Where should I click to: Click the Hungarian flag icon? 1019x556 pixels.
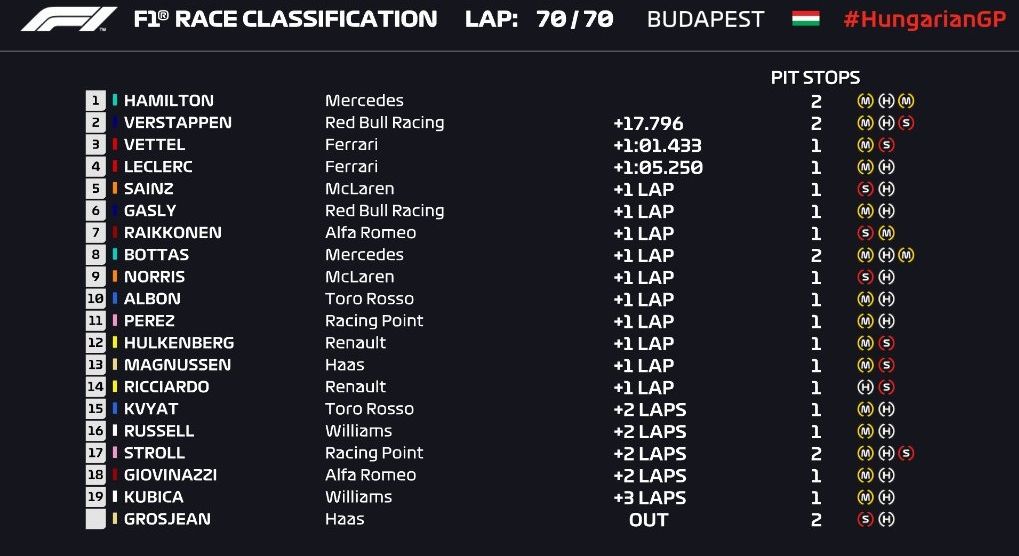coord(805,19)
